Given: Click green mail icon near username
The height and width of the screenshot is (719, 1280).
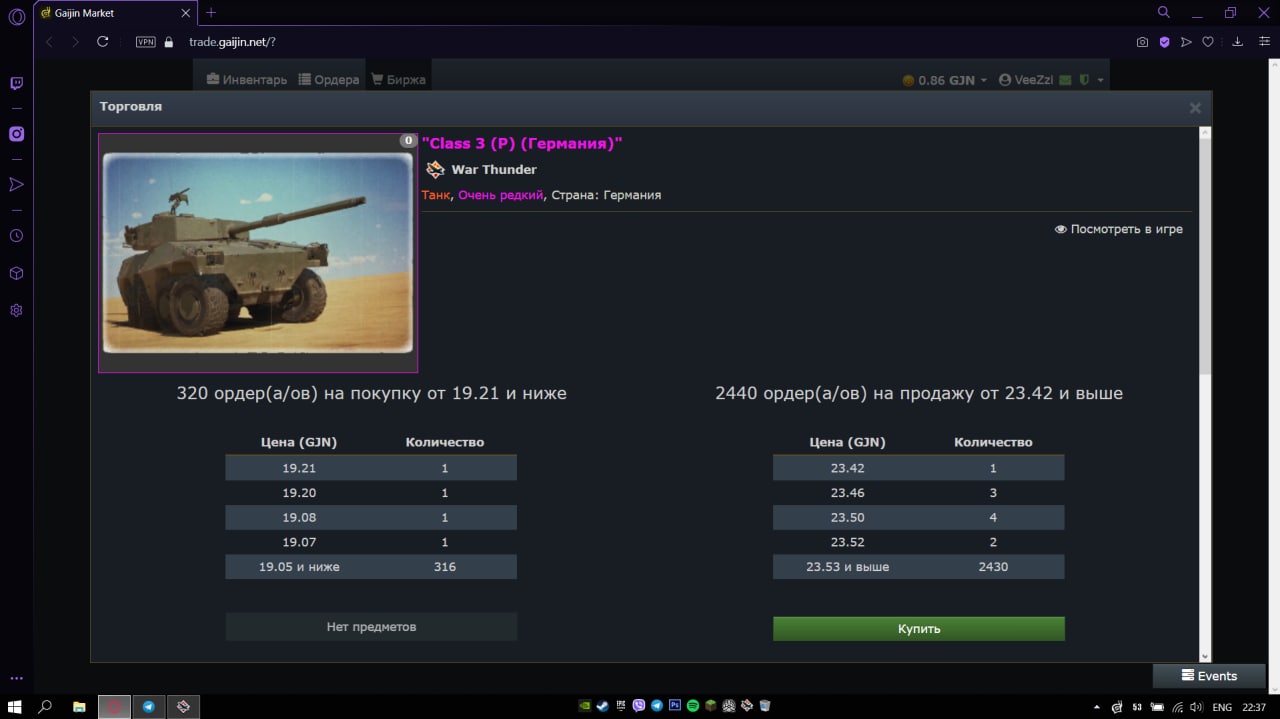Looking at the screenshot, I should tap(1066, 80).
